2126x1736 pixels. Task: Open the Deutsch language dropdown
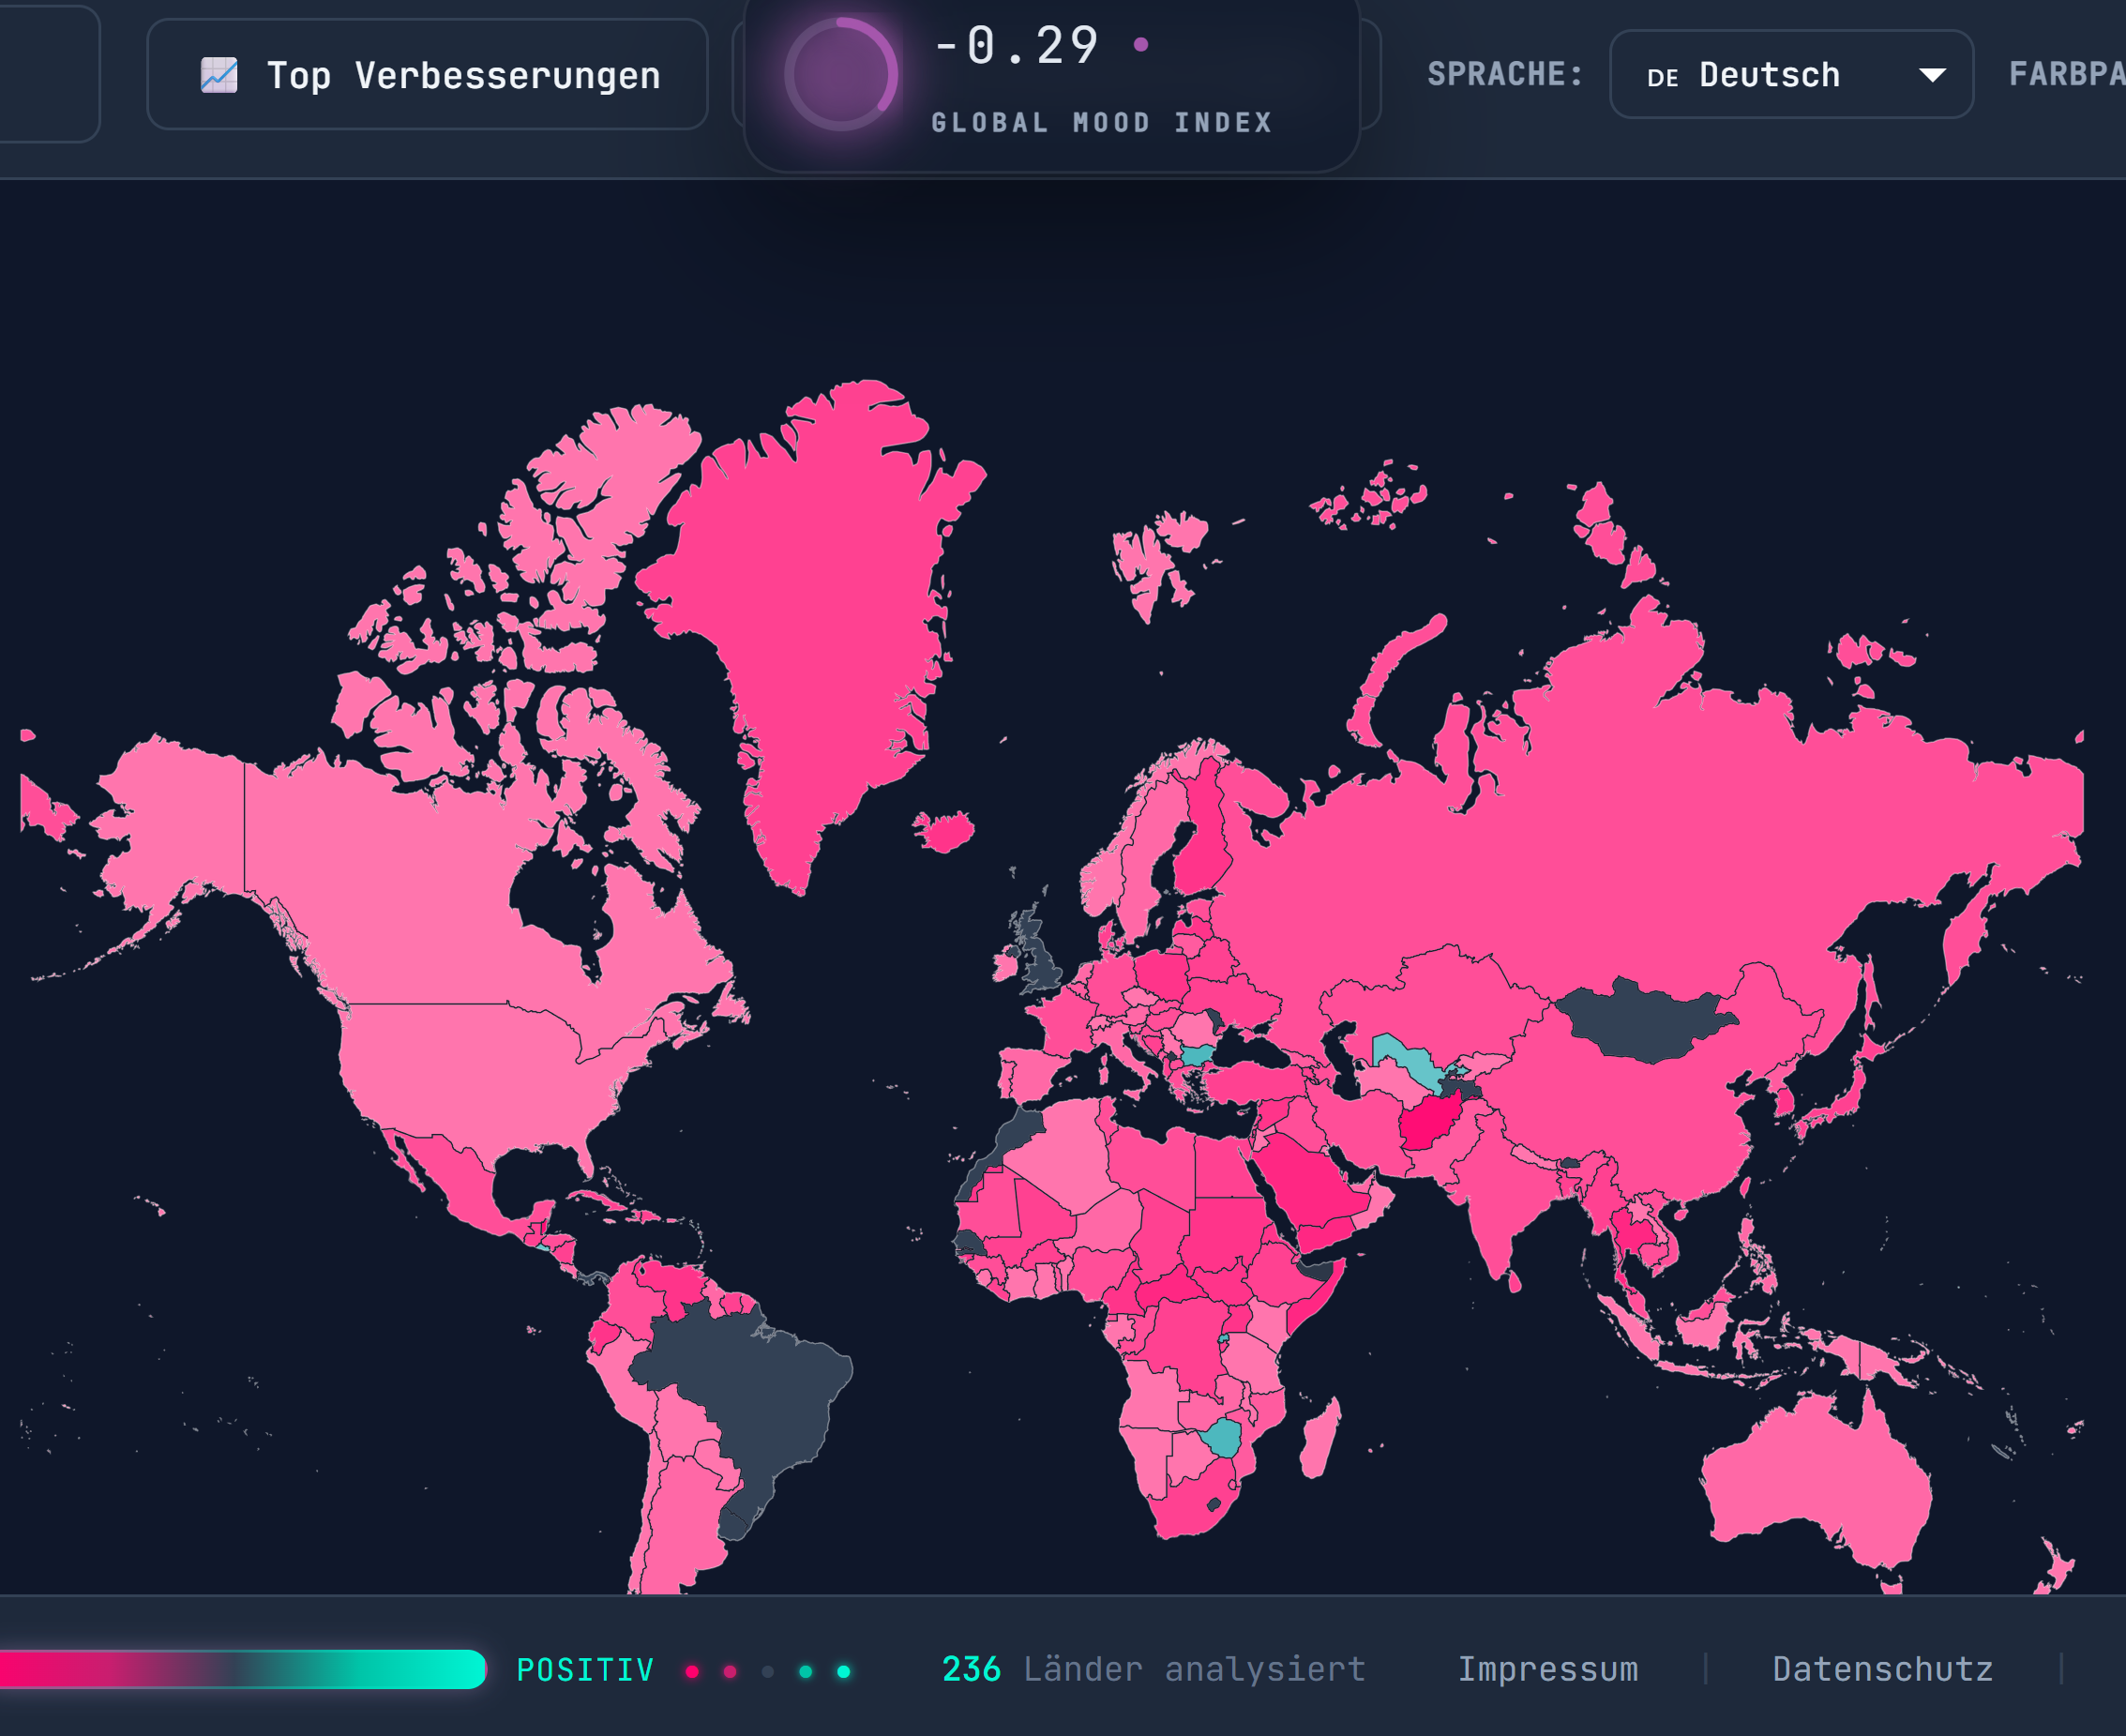click(x=1790, y=74)
